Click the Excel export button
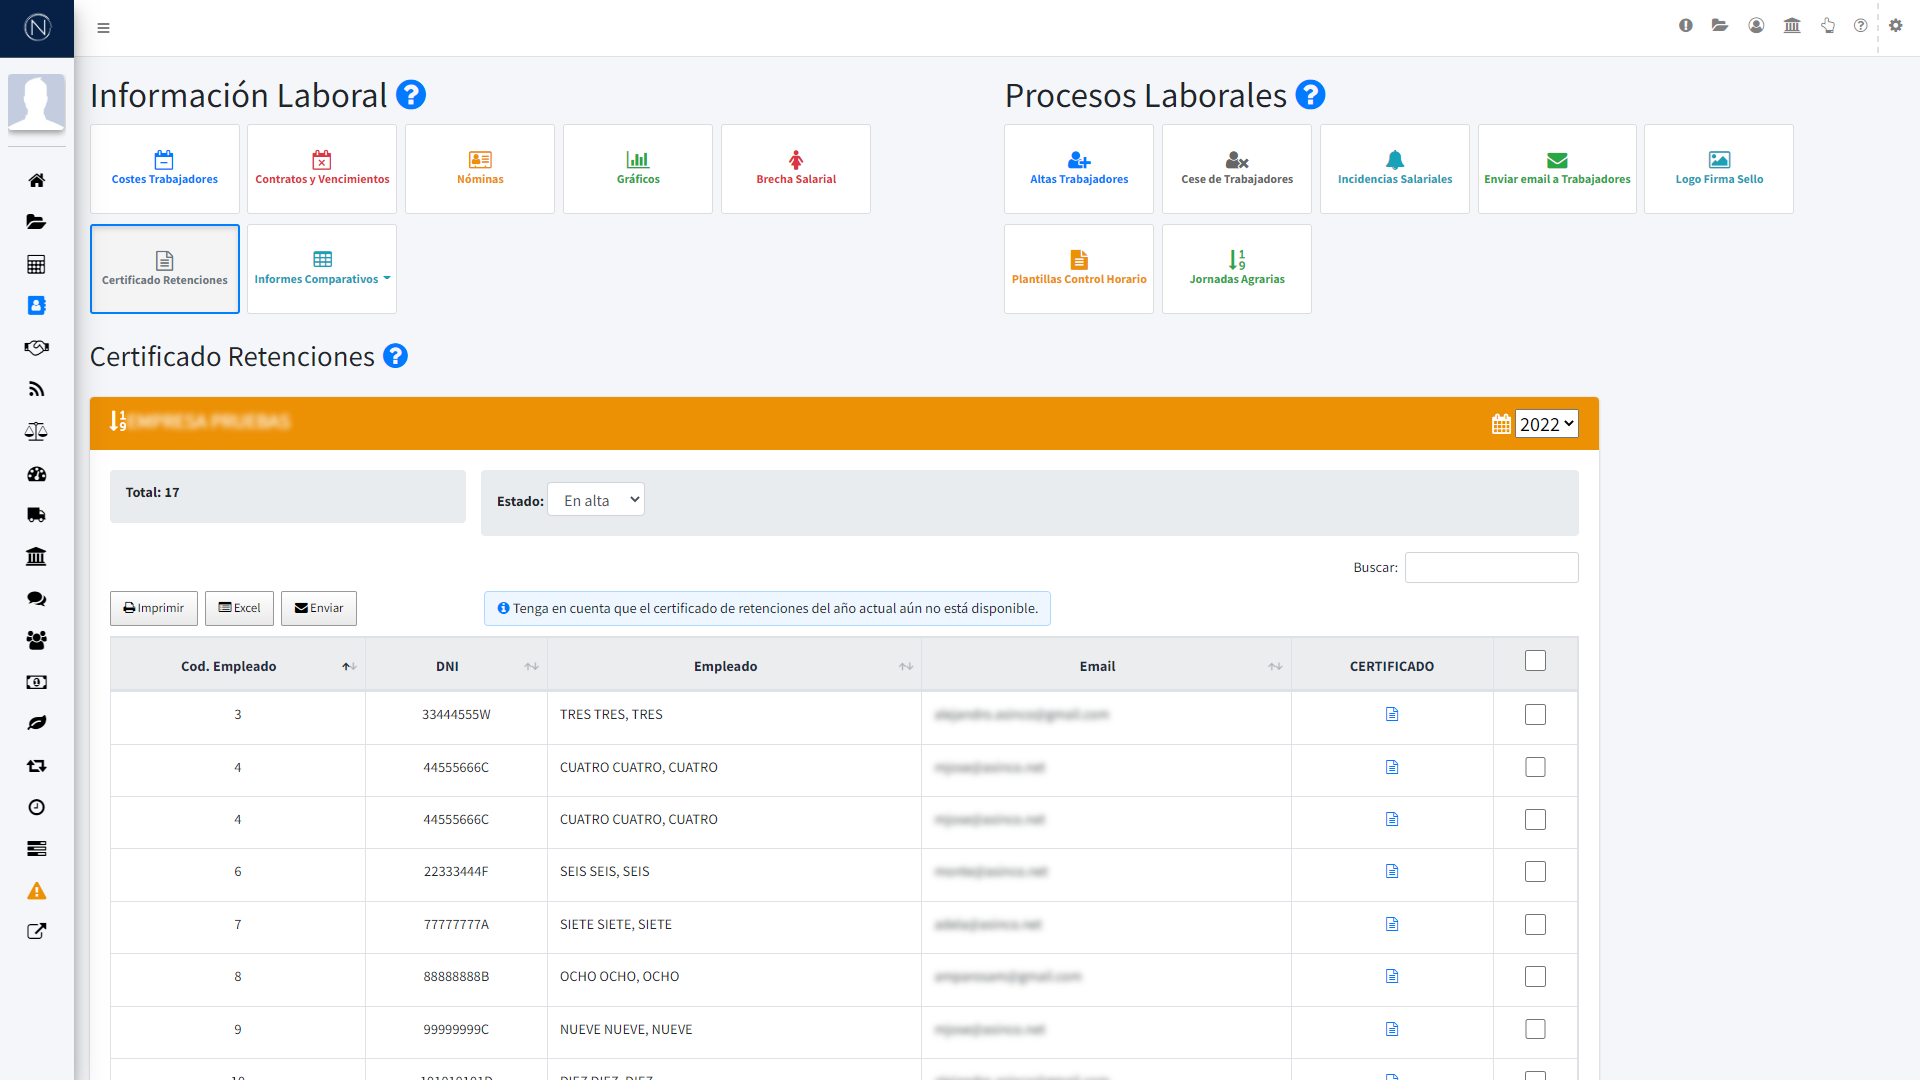The width and height of the screenshot is (1920, 1080). [239, 608]
